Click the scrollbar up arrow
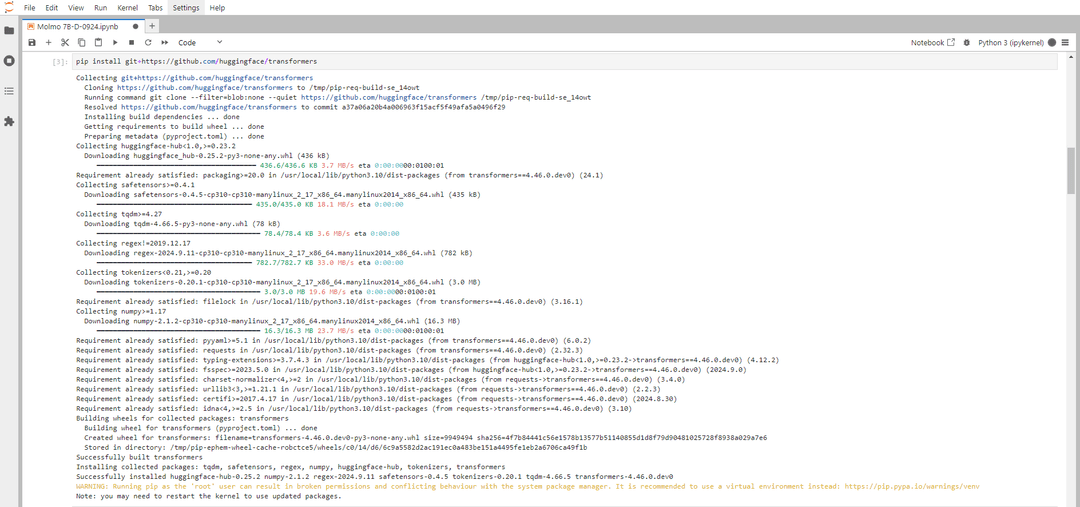 pyautogui.click(x=1072, y=56)
